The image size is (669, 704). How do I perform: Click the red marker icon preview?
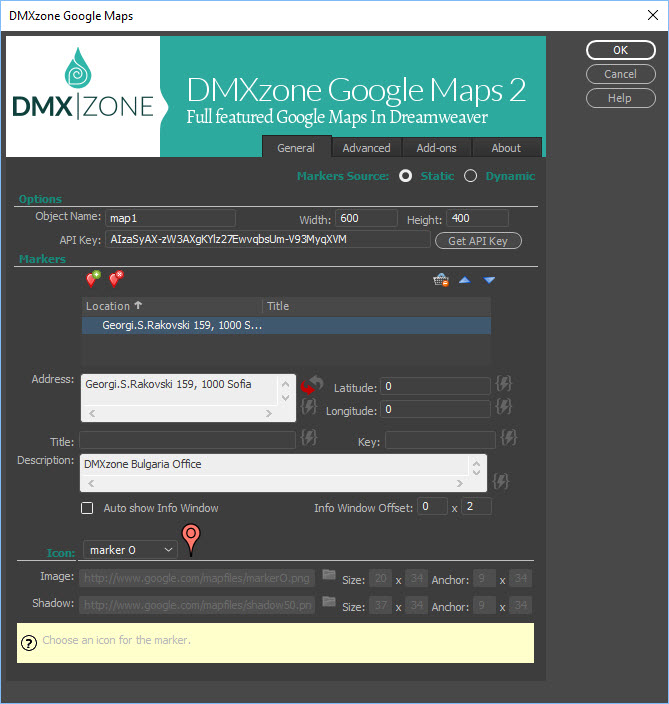click(191, 540)
